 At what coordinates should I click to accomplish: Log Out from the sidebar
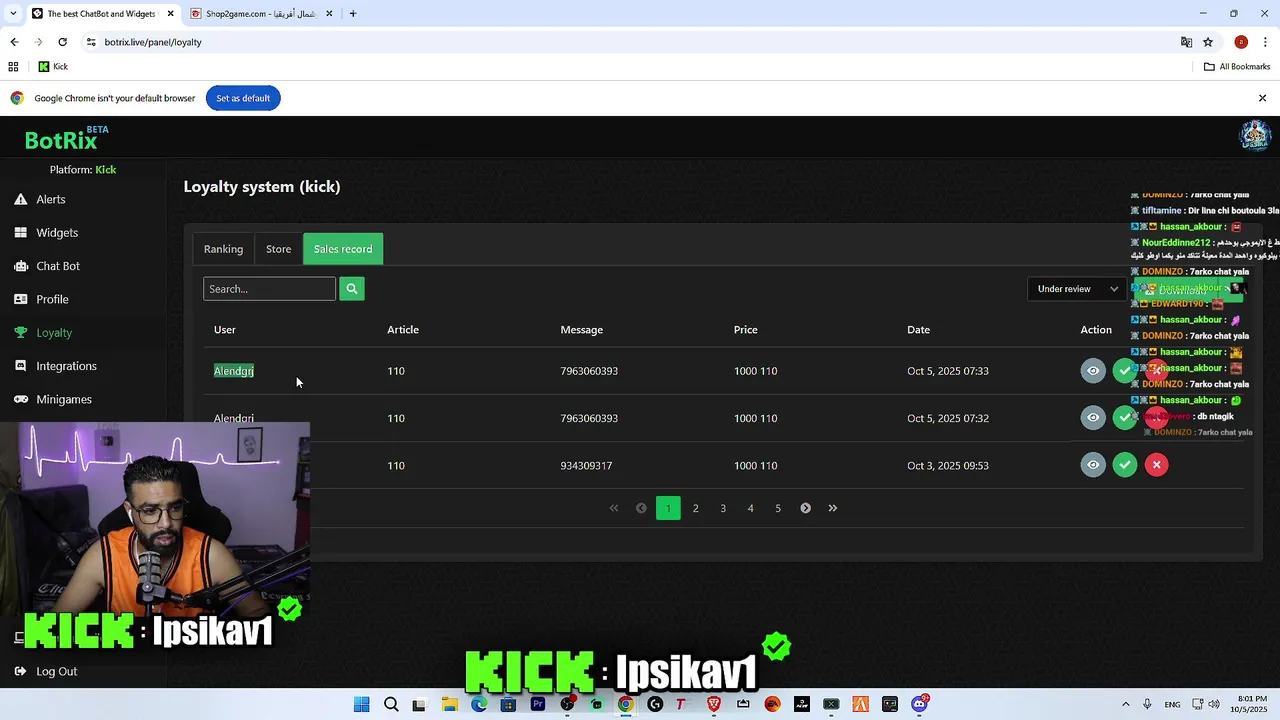pos(56,671)
